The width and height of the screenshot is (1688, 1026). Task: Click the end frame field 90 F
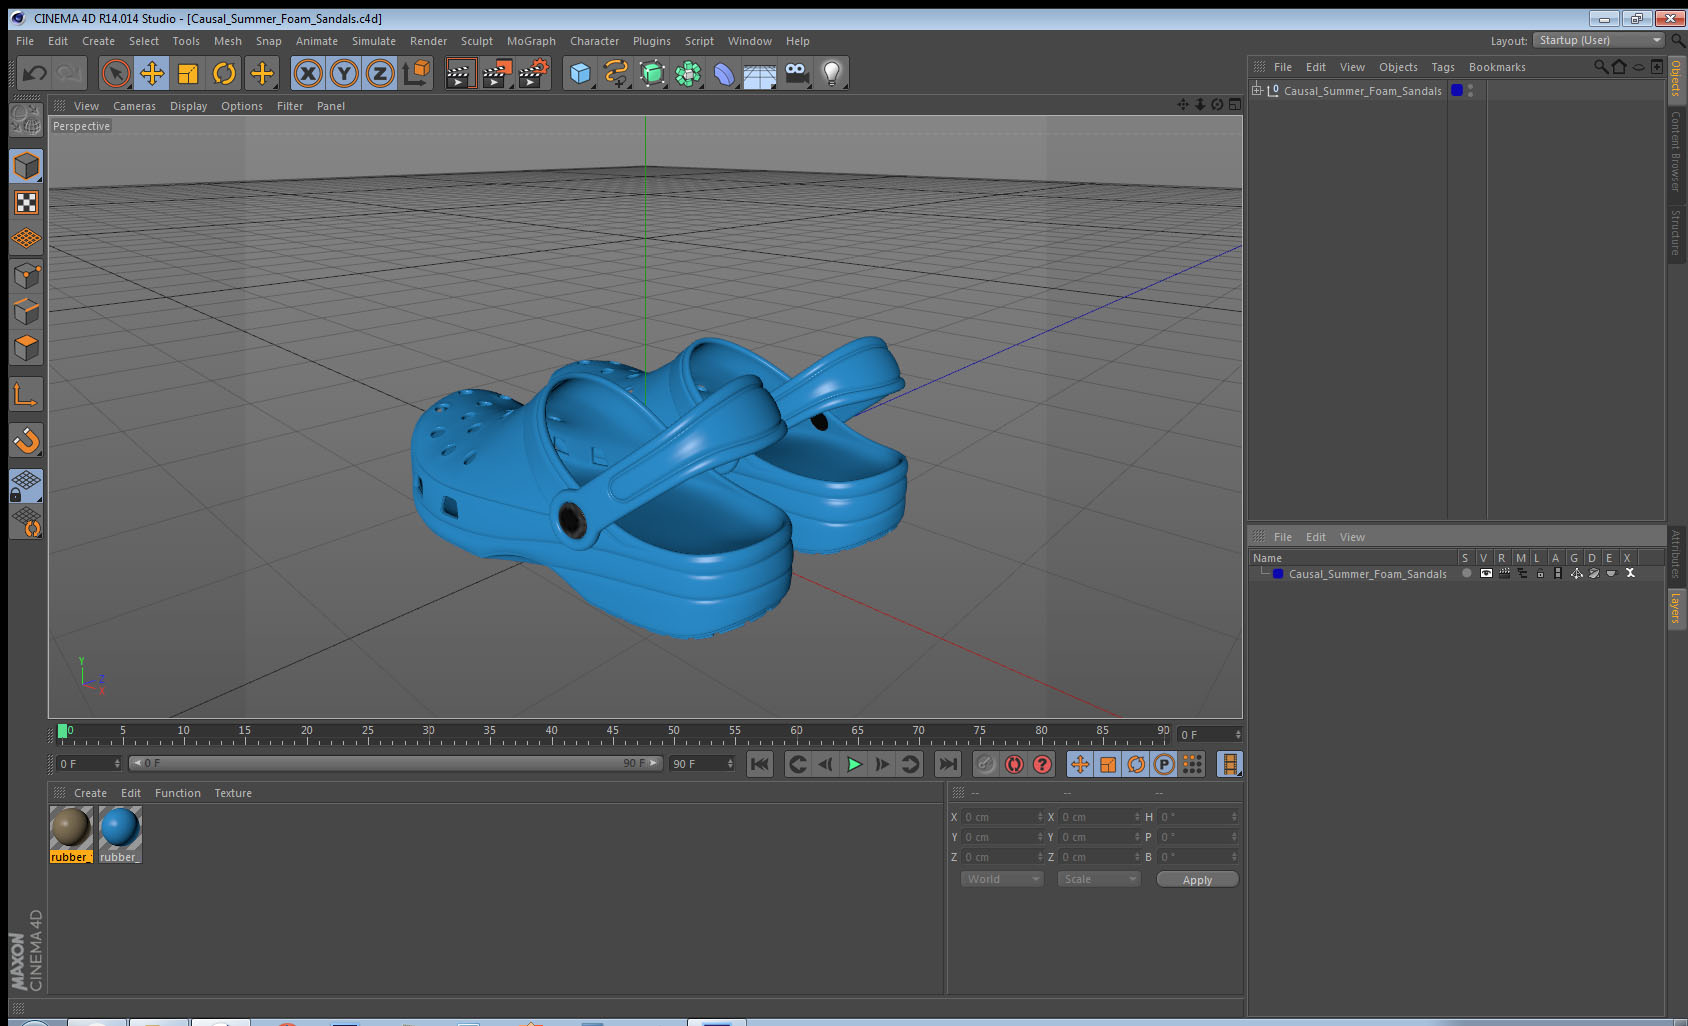[702, 764]
